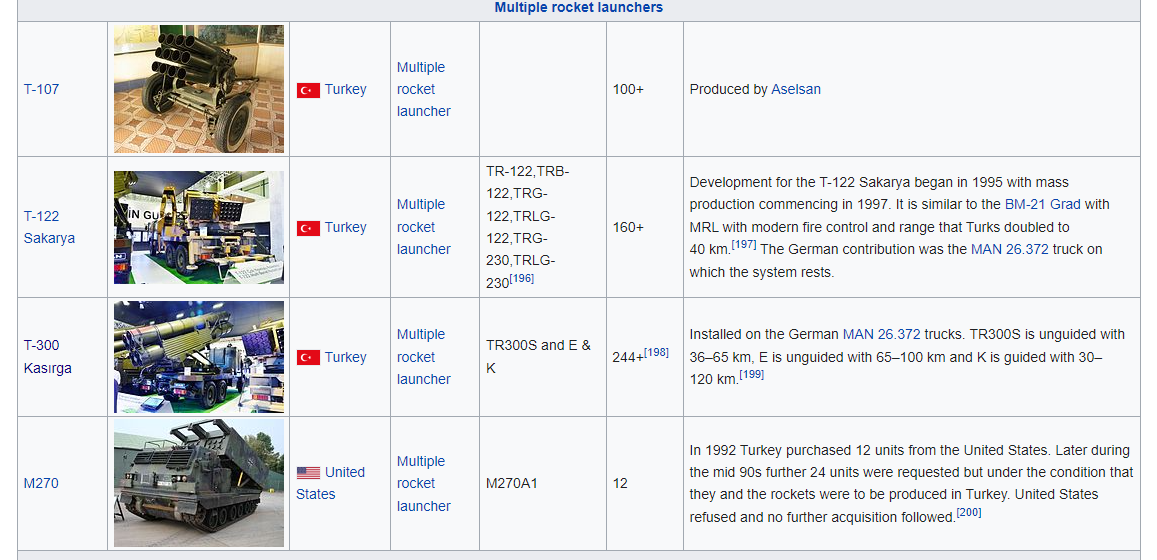
Task: Jump to citation 196 after TRLG-230
Action: (x=522, y=279)
